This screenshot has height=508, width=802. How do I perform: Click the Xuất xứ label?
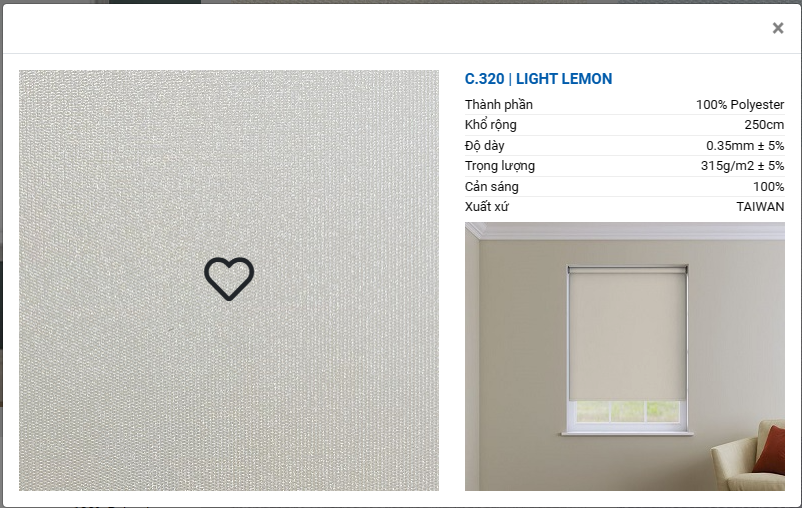coord(486,207)
